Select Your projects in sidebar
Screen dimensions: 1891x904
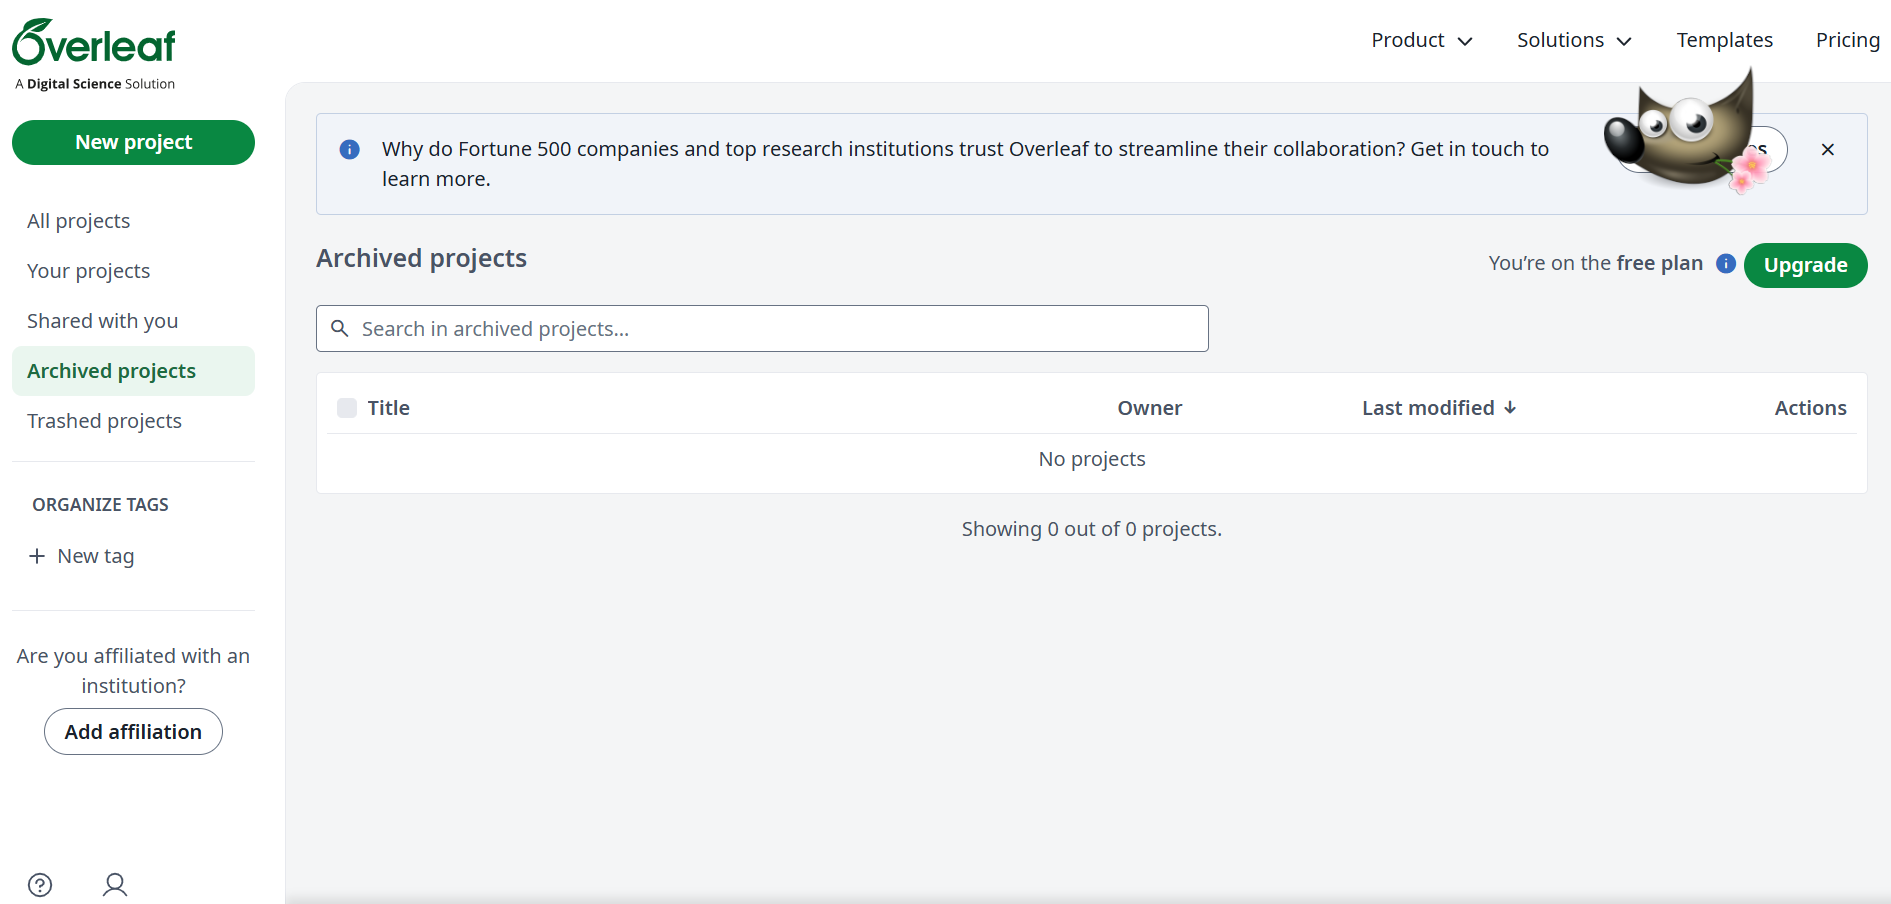point(133,271)
